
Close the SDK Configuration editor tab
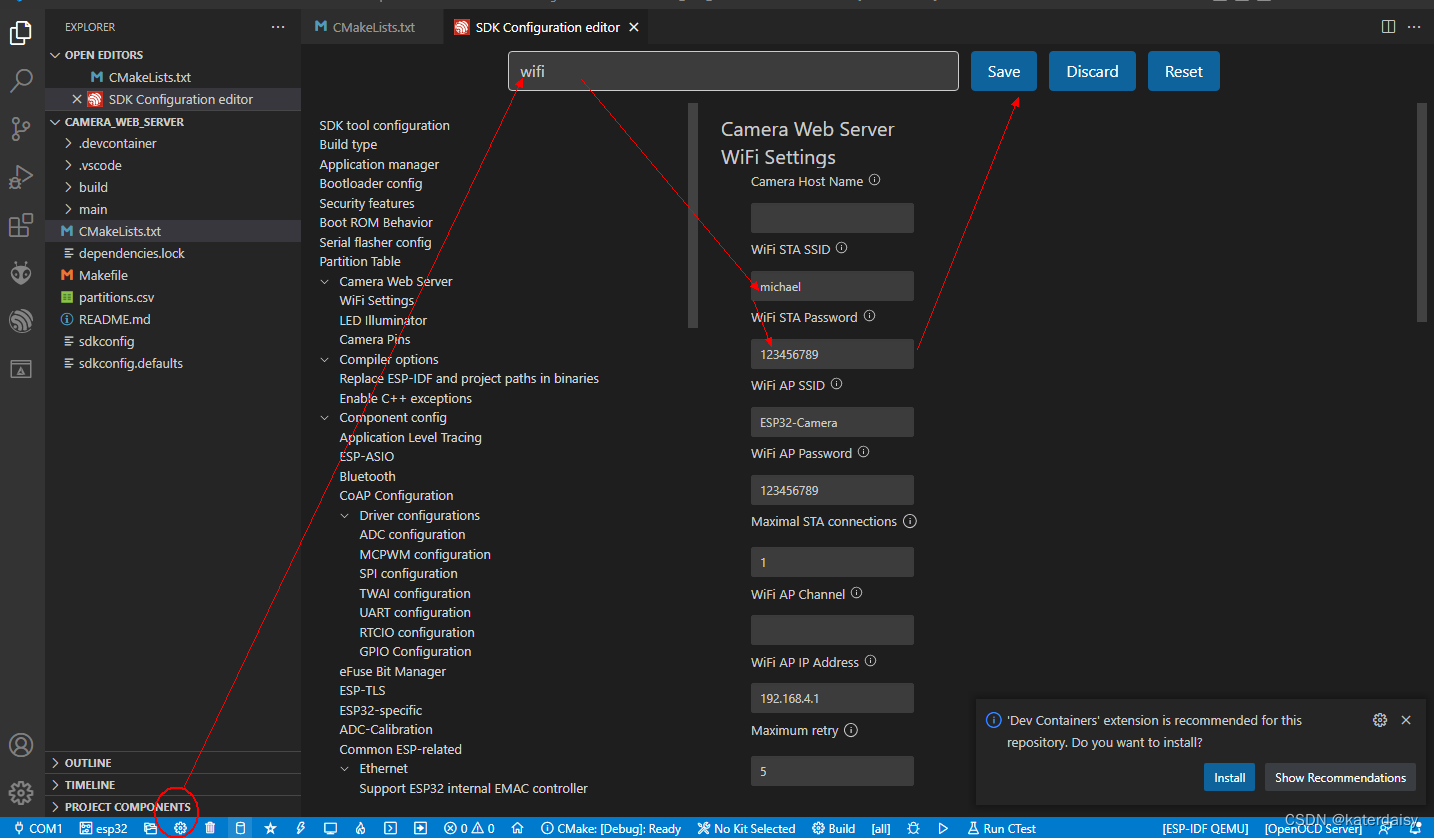(x=633, y=27)
